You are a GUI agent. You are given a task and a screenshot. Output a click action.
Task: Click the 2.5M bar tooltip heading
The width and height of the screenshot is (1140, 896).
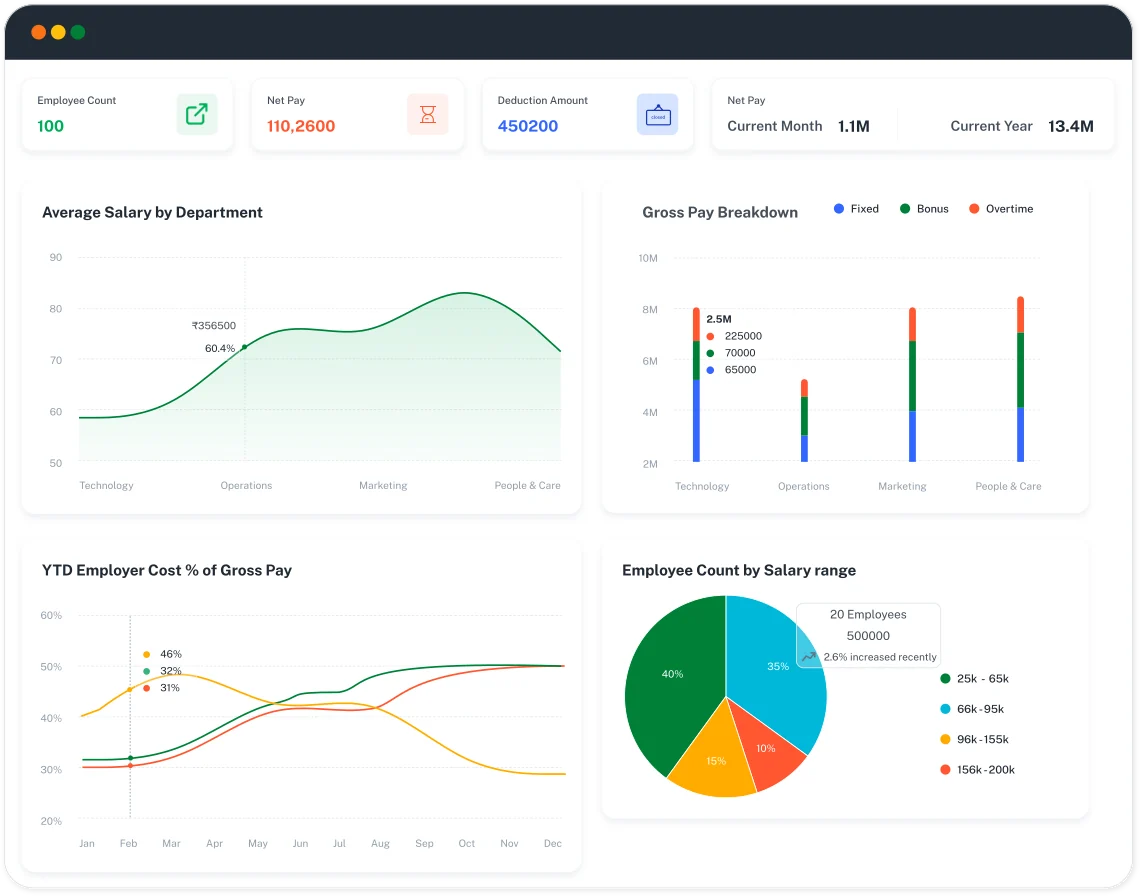[x=719, y=319]
